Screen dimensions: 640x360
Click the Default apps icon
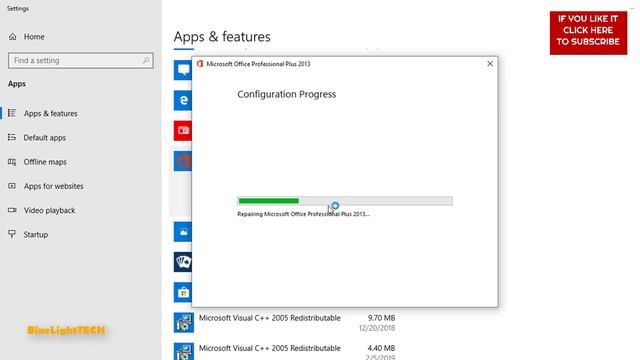(12, 138)
